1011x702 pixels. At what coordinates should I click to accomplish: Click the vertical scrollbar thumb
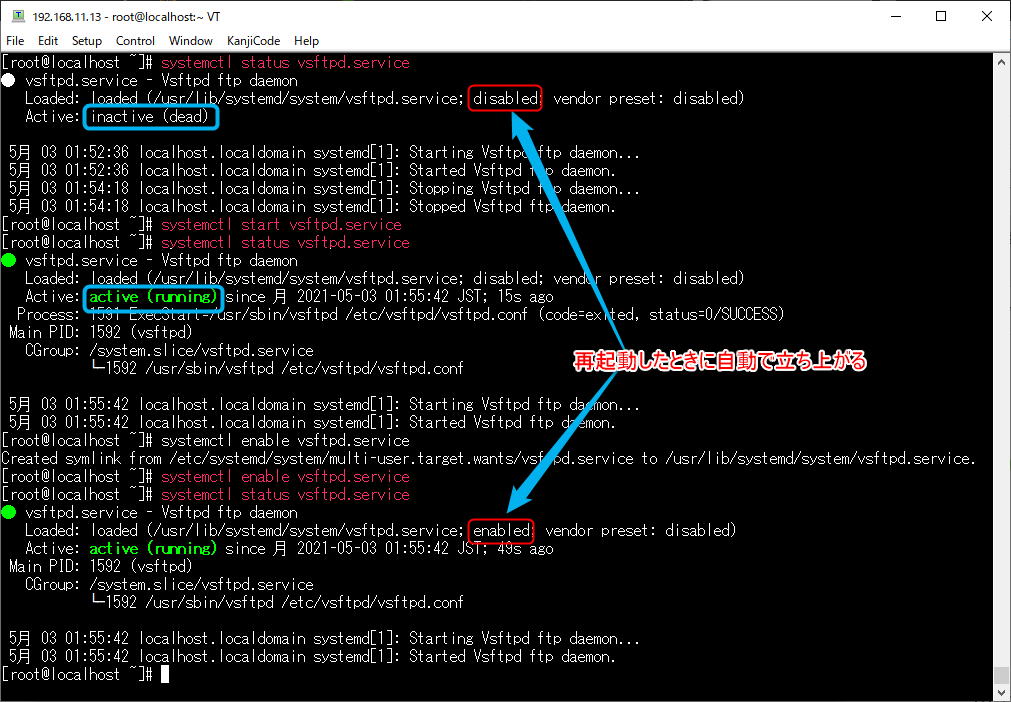click(1001, 675)
